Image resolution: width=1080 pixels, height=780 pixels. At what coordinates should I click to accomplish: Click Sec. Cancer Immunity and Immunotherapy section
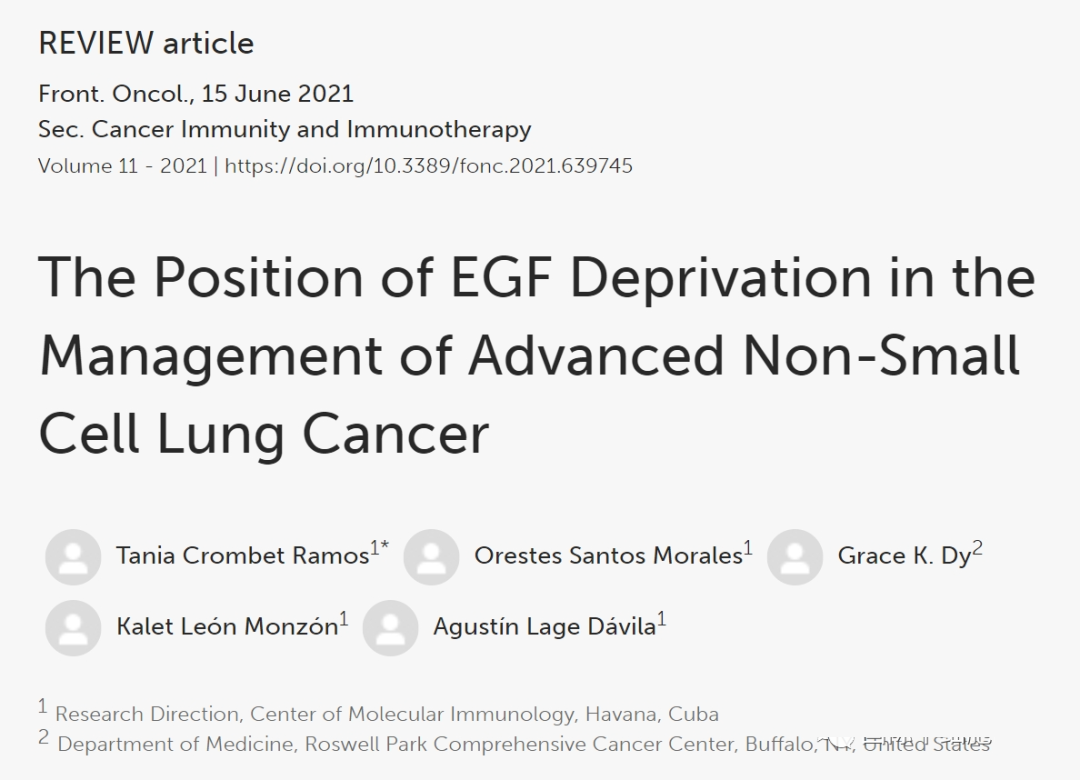click(284, 130)
